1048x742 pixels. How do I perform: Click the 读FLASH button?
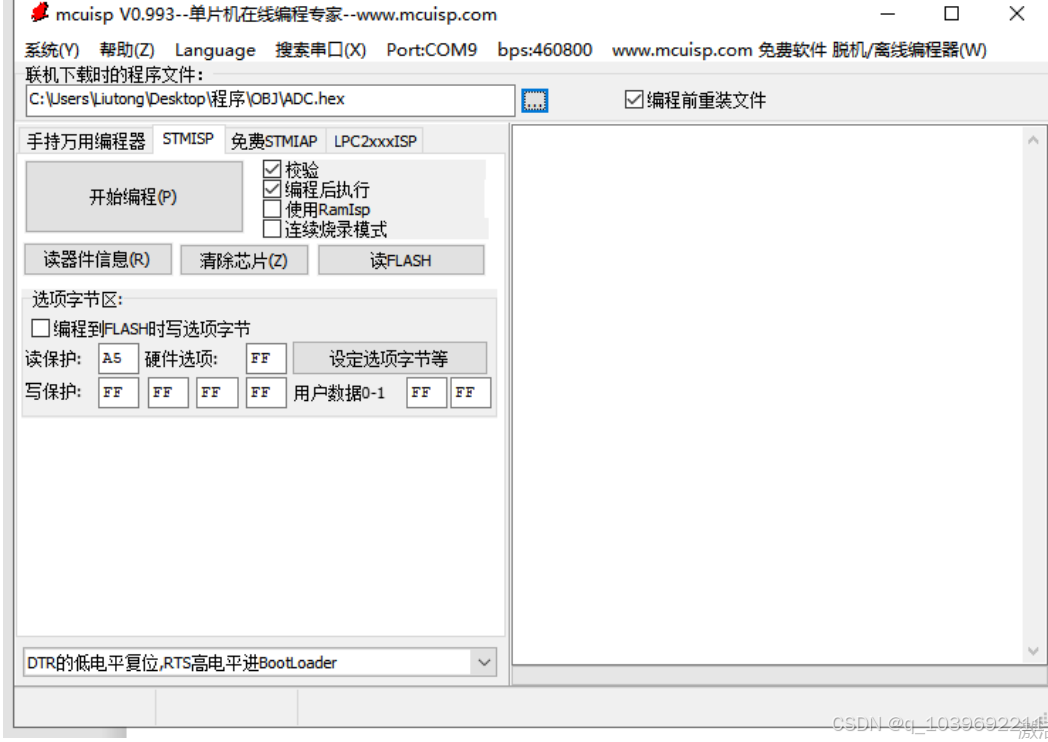click(x=401, y=260)
